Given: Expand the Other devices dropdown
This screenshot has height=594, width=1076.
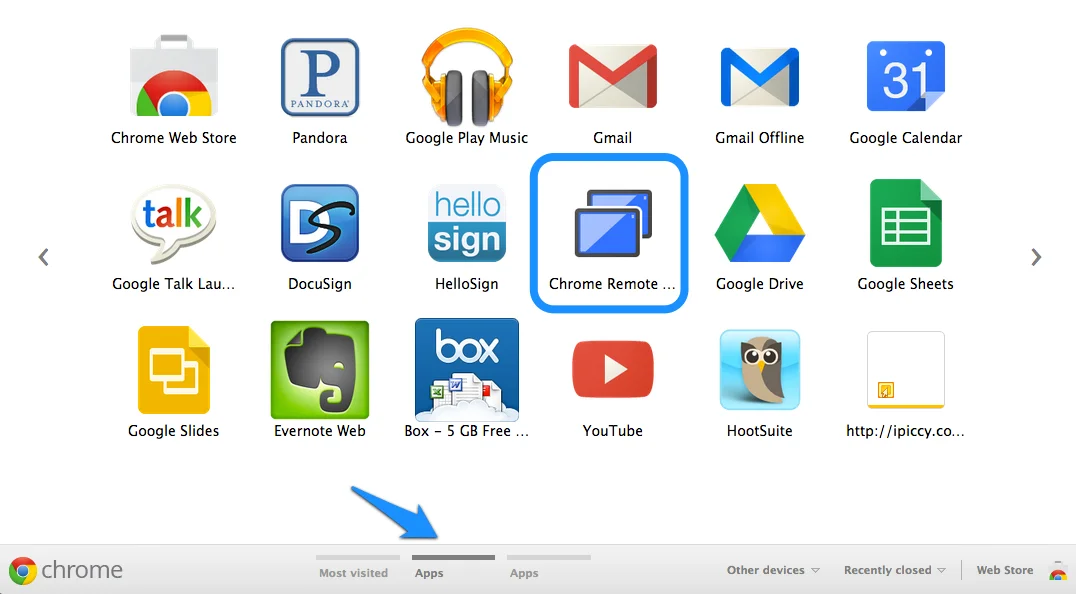Looking at the screenshot, I should coord(773,570).
